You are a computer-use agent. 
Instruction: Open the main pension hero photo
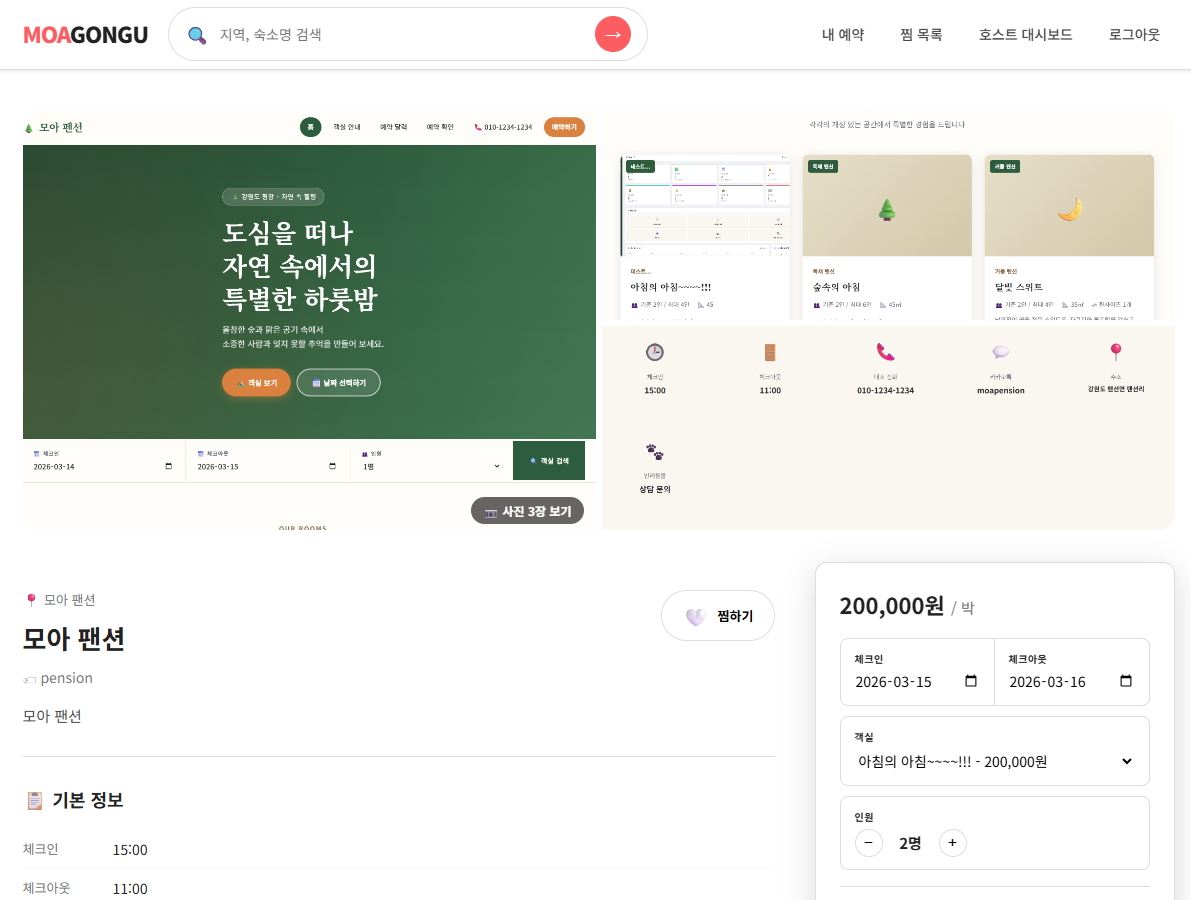pyautogui.click(x=309, y=300)
